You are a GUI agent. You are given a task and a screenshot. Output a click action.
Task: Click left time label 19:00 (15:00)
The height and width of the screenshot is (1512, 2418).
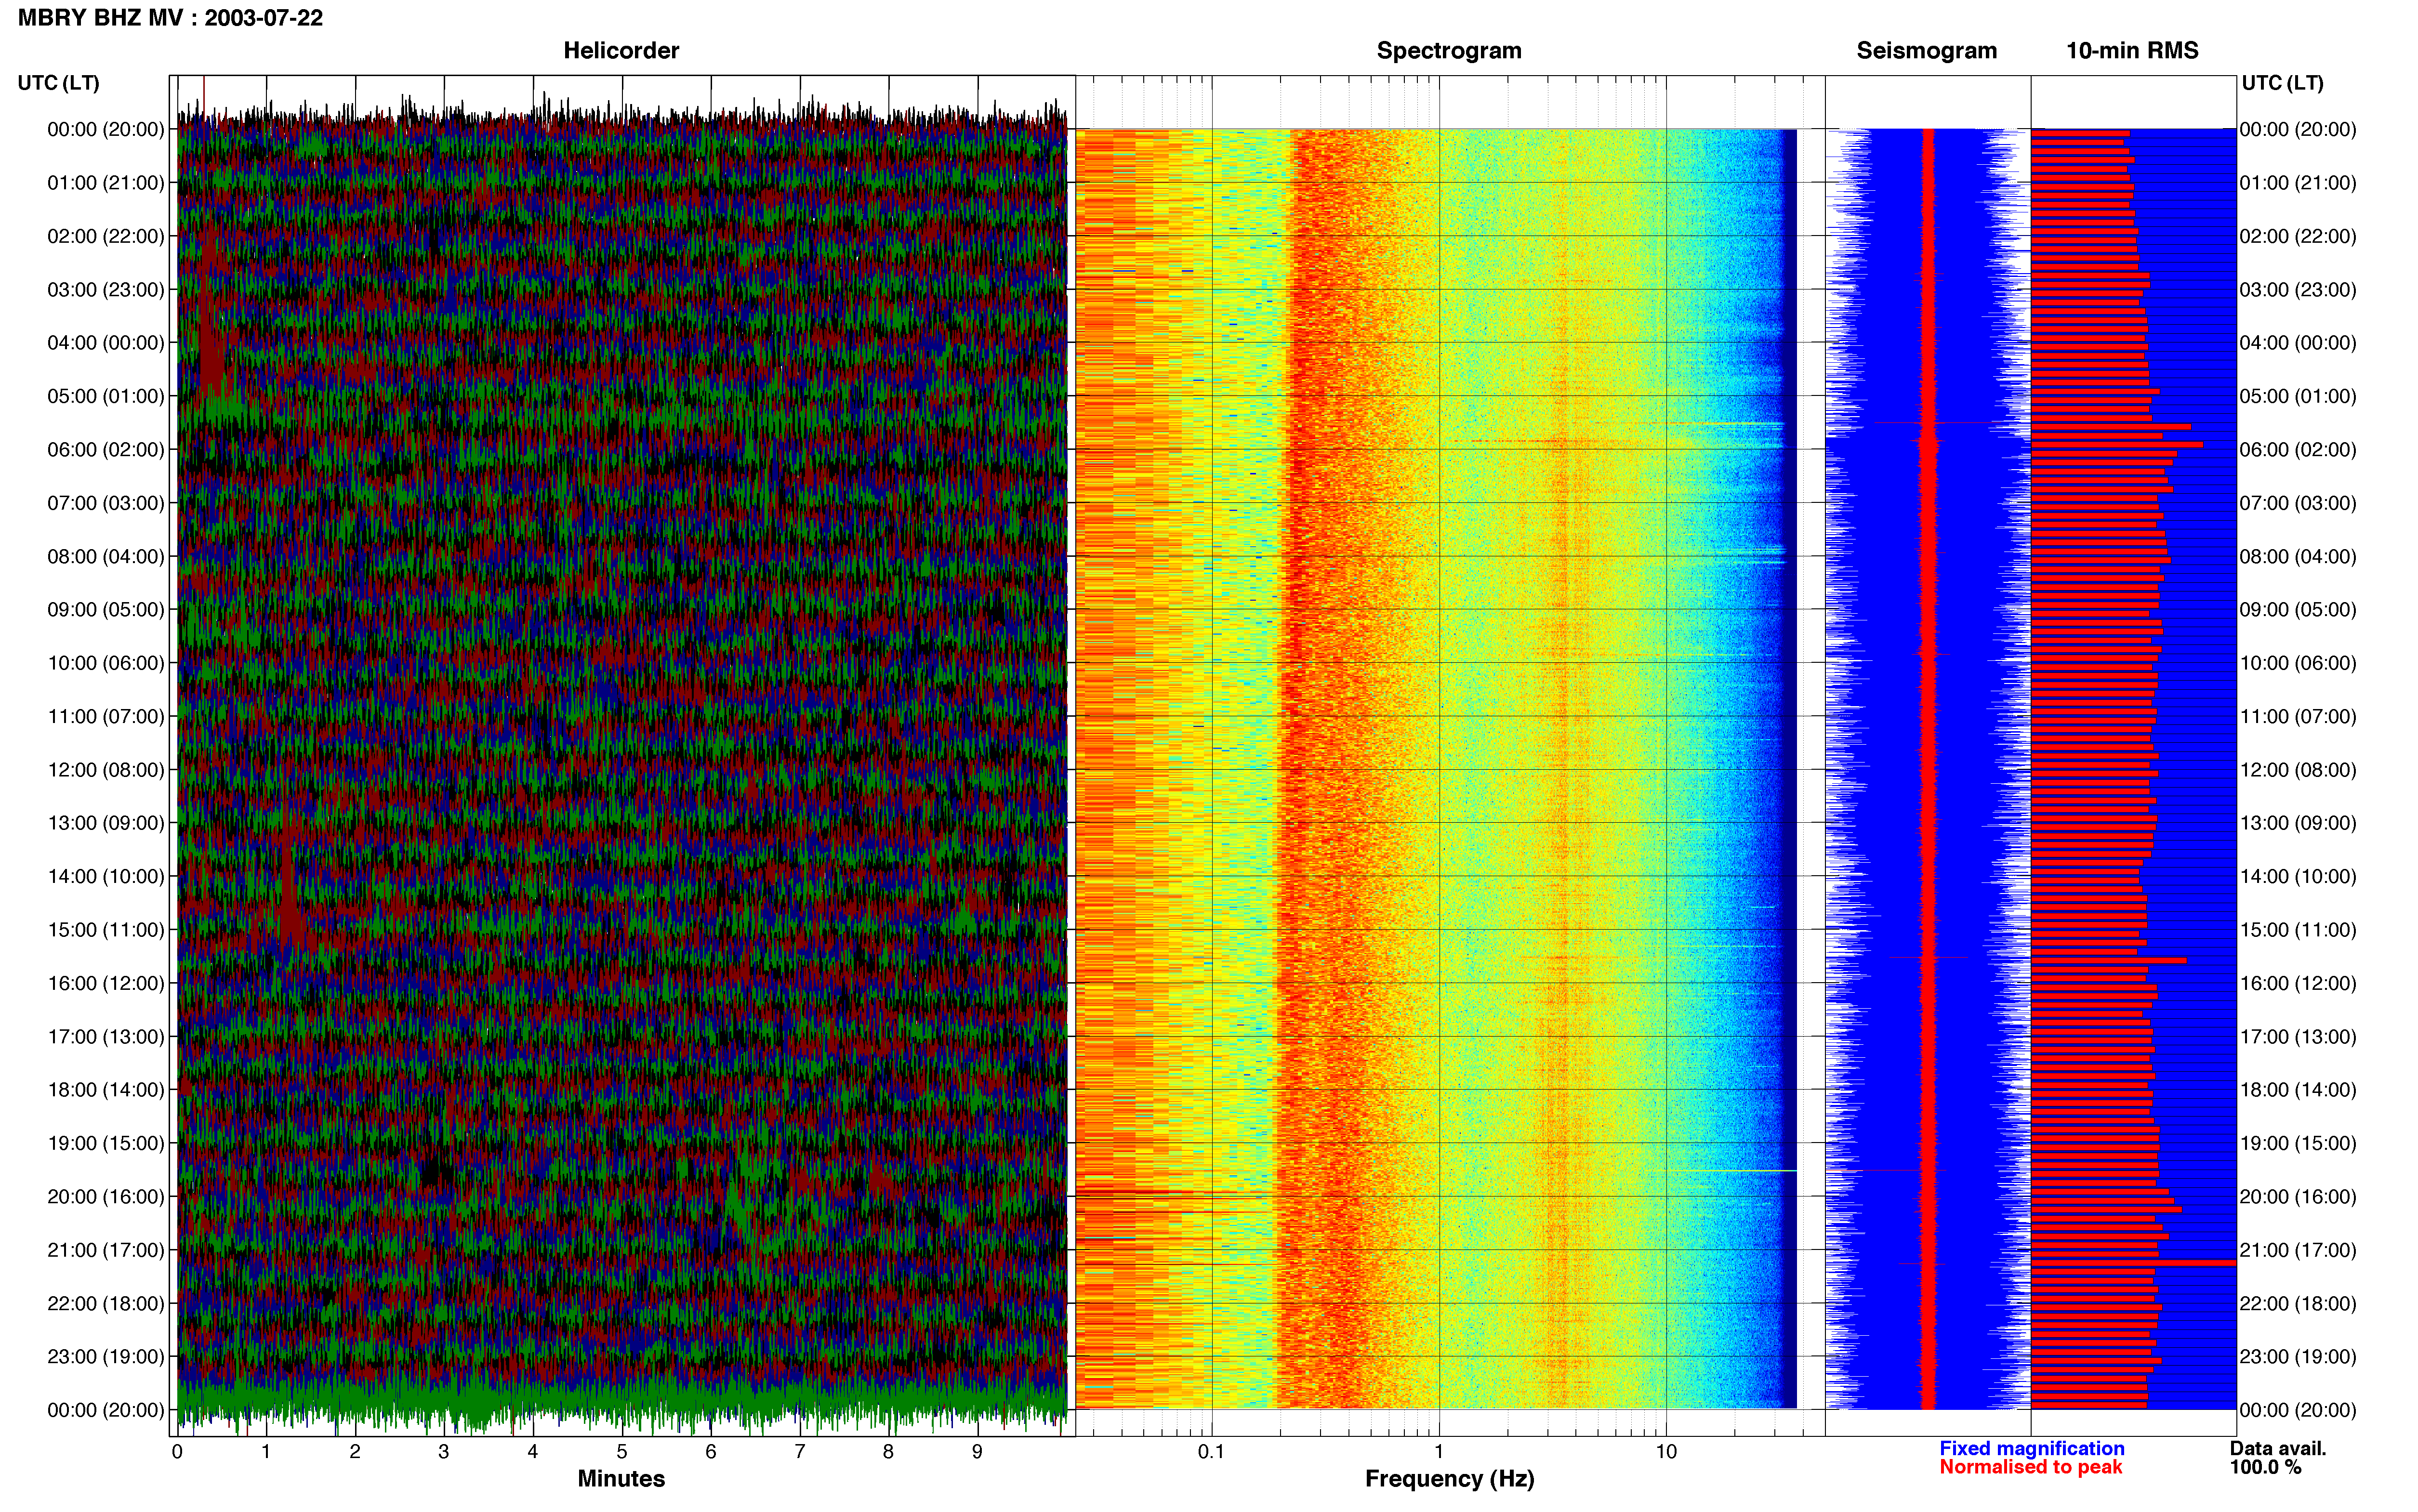pyautogui.click(x=106, y=1143)
